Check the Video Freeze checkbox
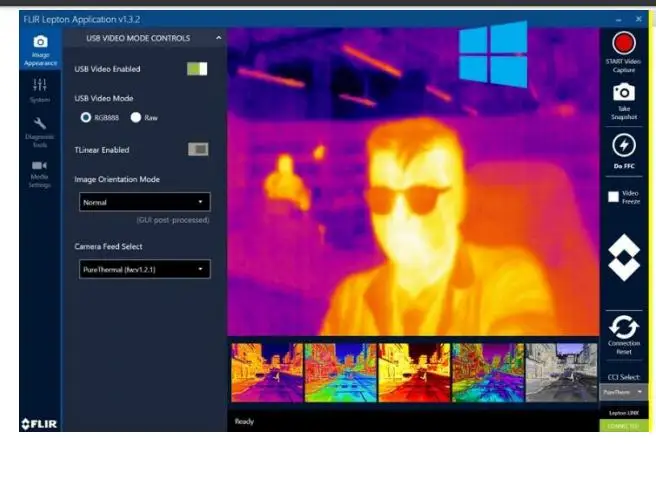Screen dimensions: 656x482 pyautogui.click(x=613, y=197)
